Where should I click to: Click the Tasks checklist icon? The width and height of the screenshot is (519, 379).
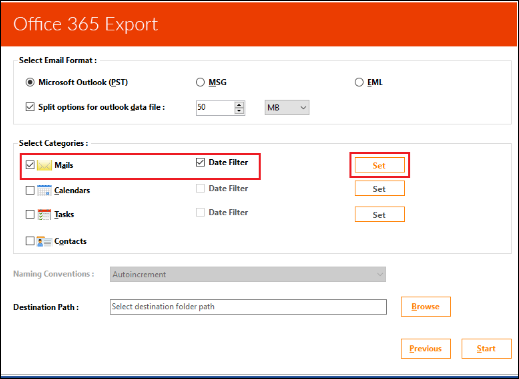(x=44, y=214)
